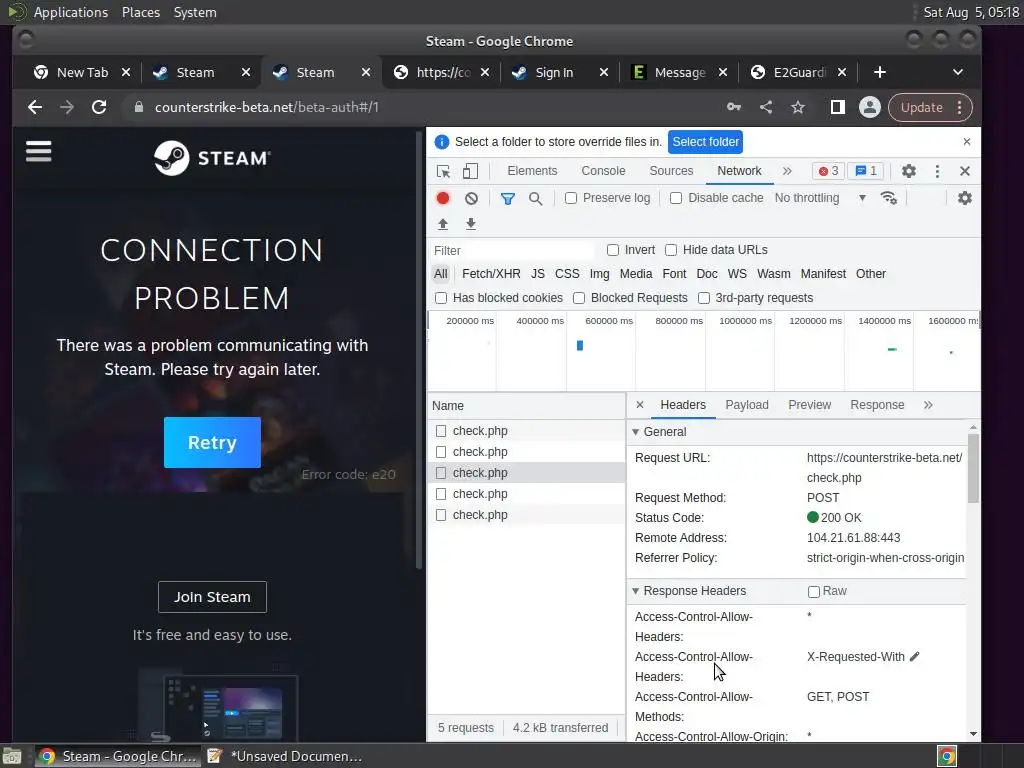Screen dimensions: 1024x768
Task: Share this page from address bar
Action: click(766, 107)
